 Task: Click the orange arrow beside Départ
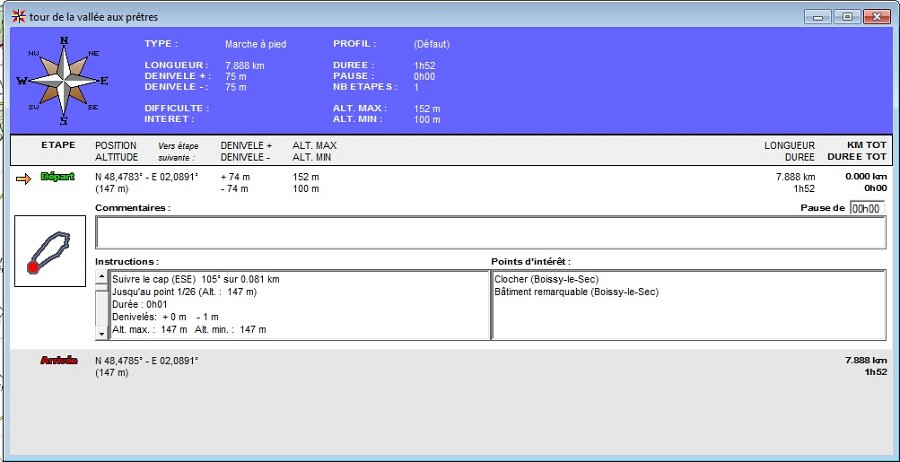pos(23,178)
